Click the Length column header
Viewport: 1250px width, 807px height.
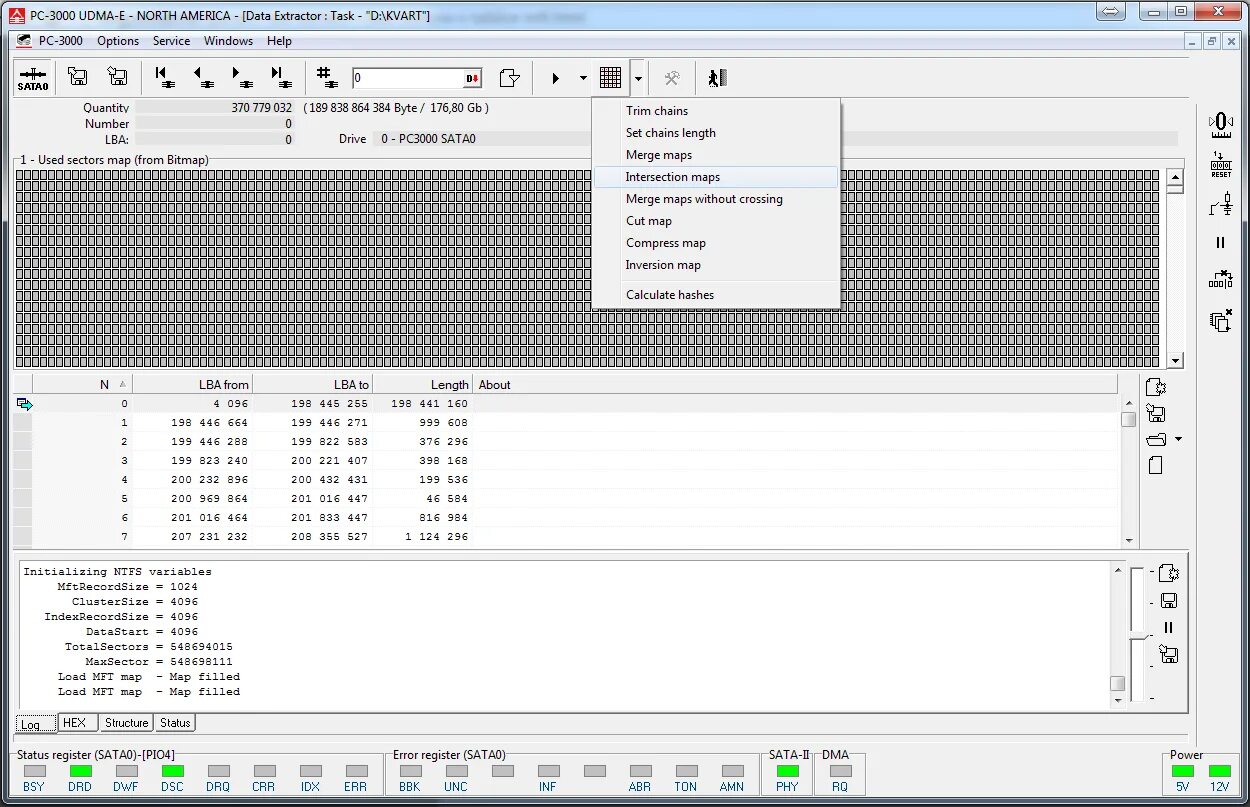click(422, 385)
